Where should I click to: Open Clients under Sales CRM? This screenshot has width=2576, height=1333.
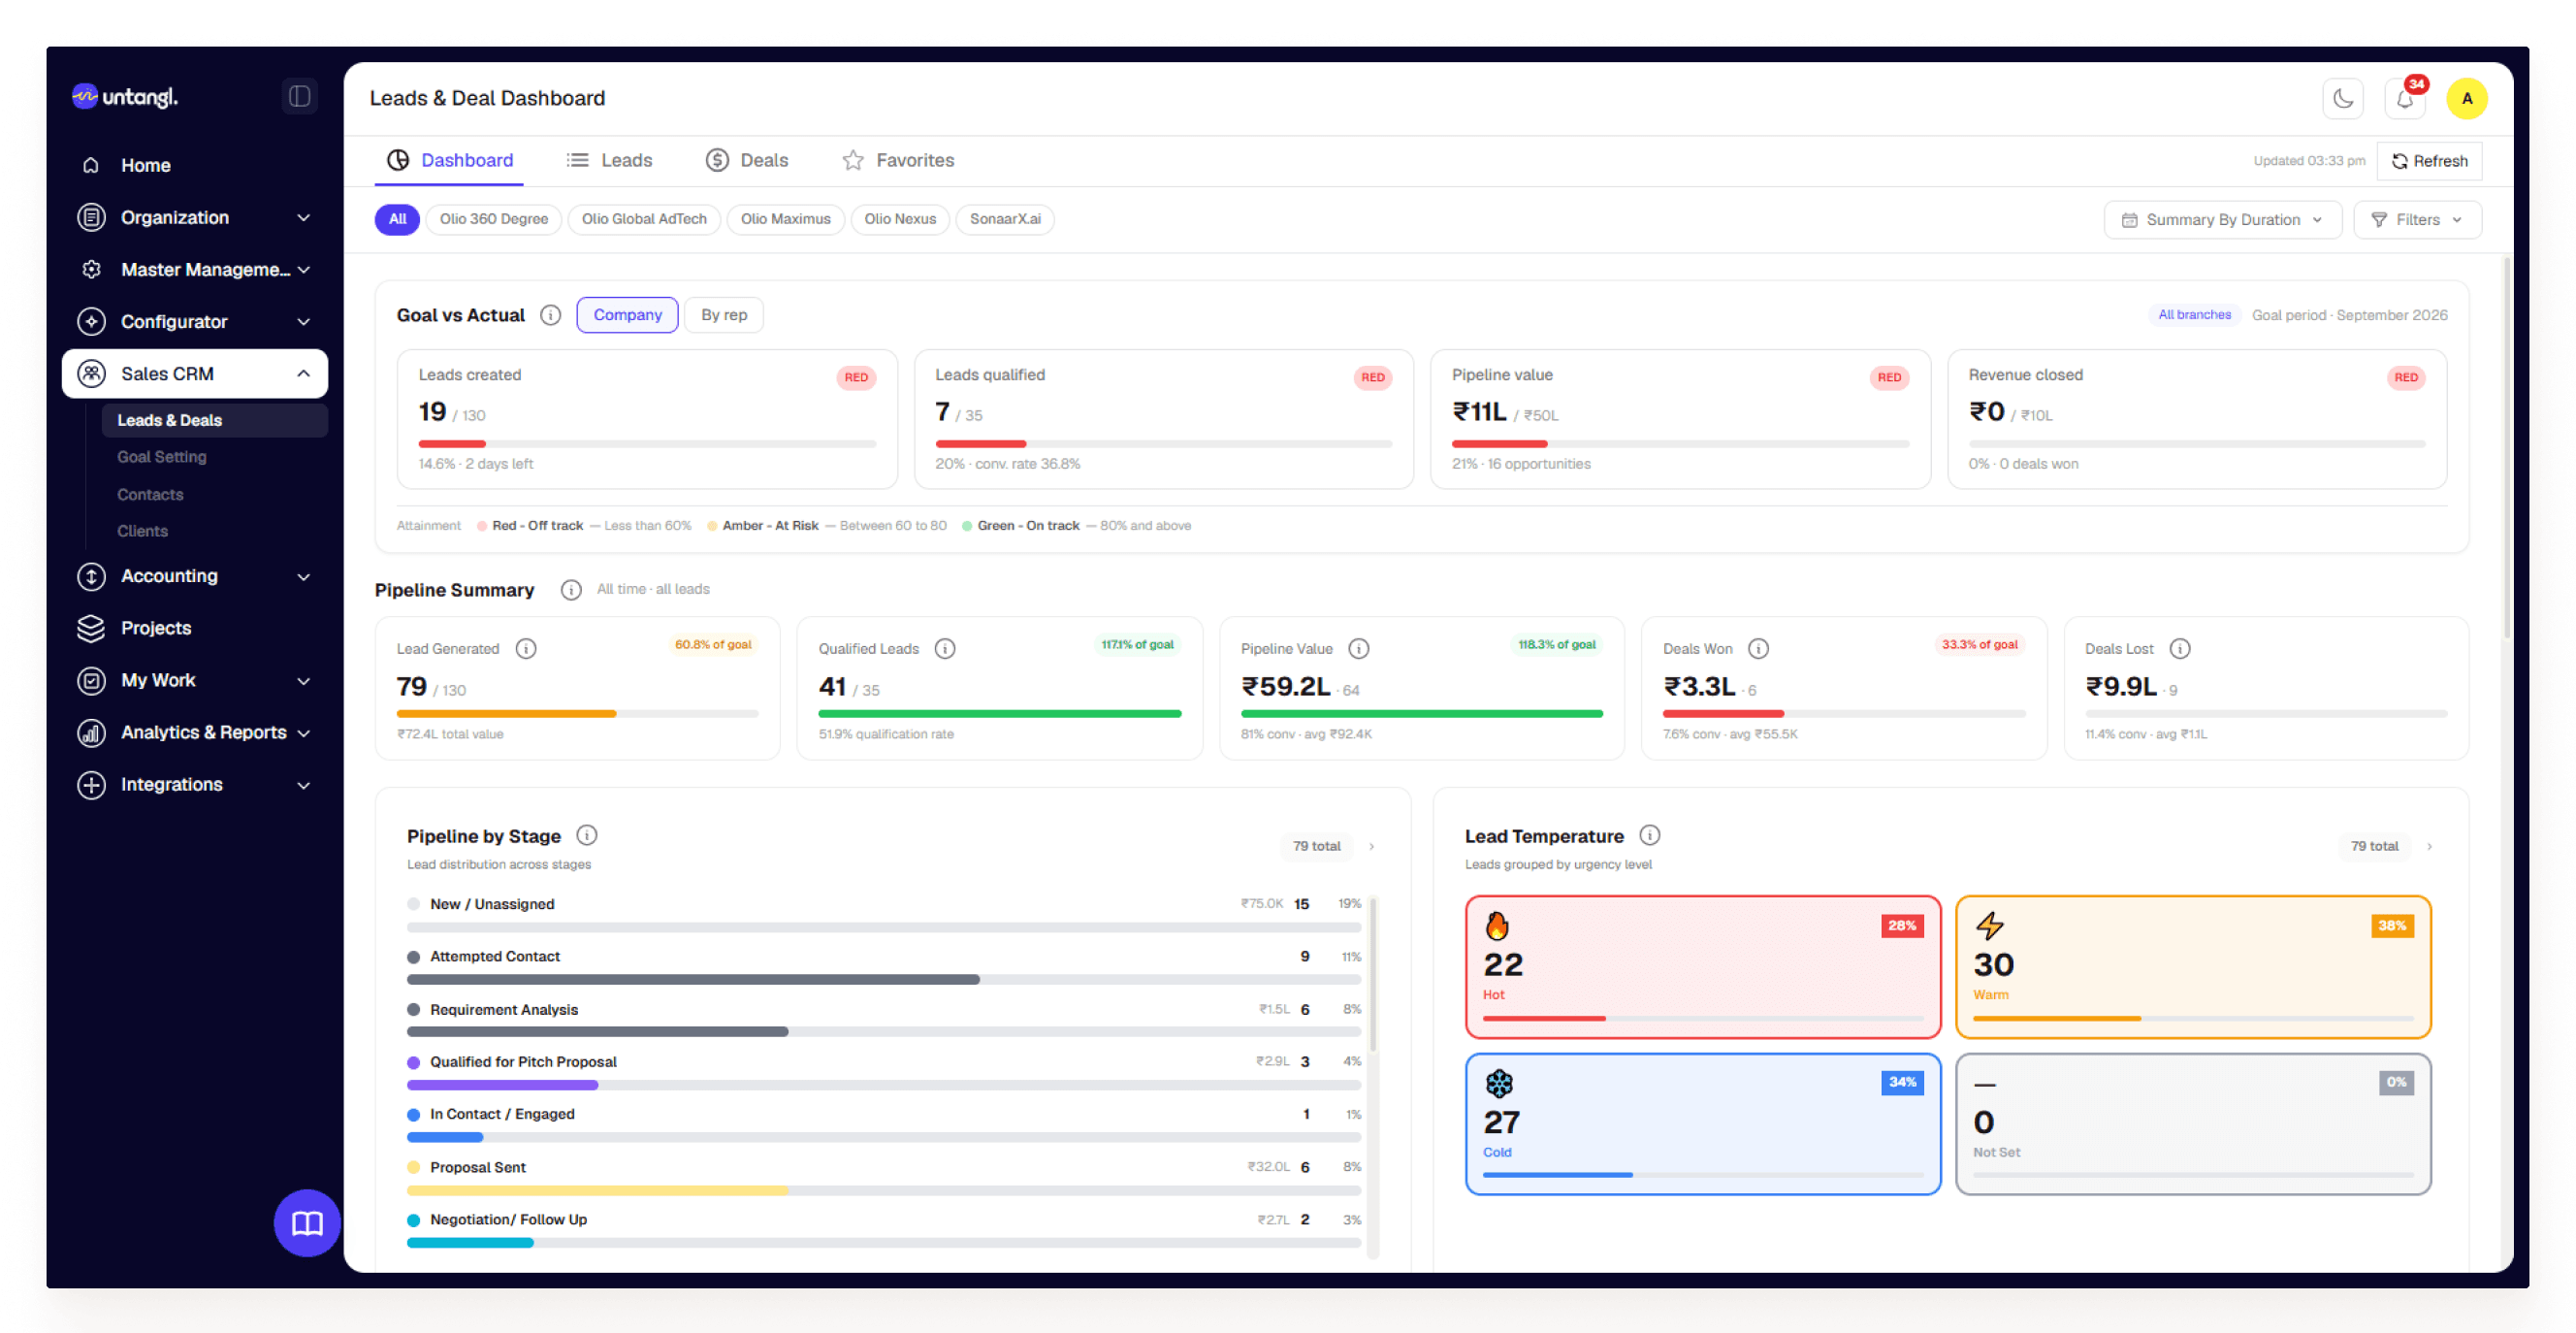click(142, 531)
